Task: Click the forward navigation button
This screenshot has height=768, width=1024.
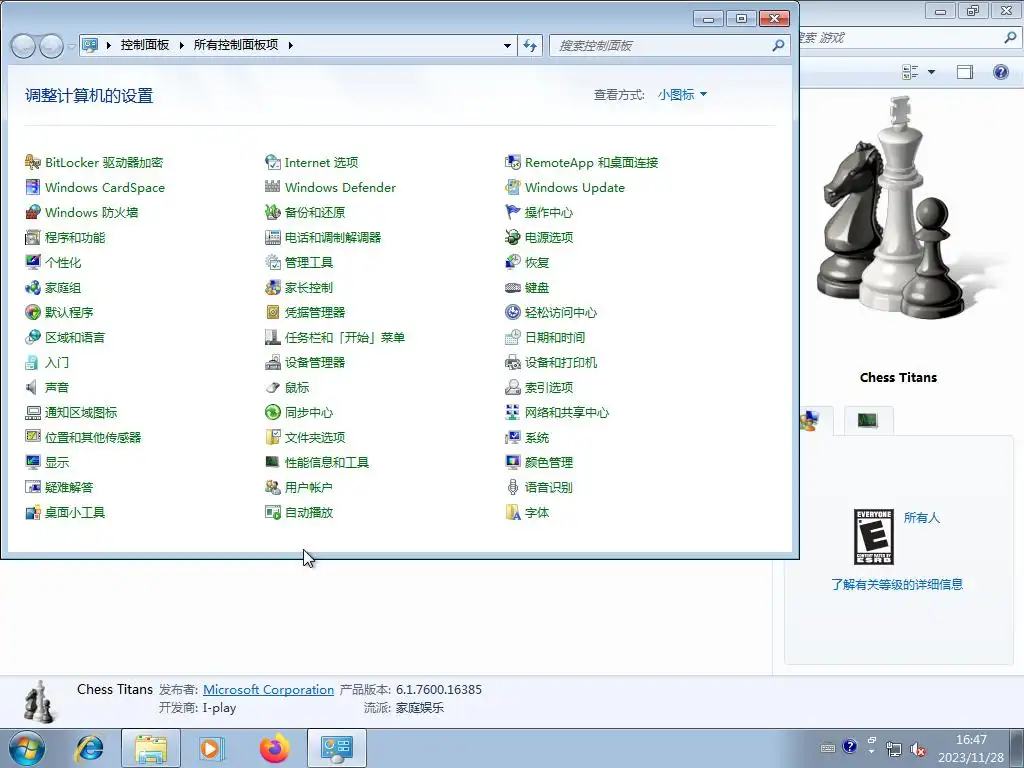Action: (x=52, y=46)
